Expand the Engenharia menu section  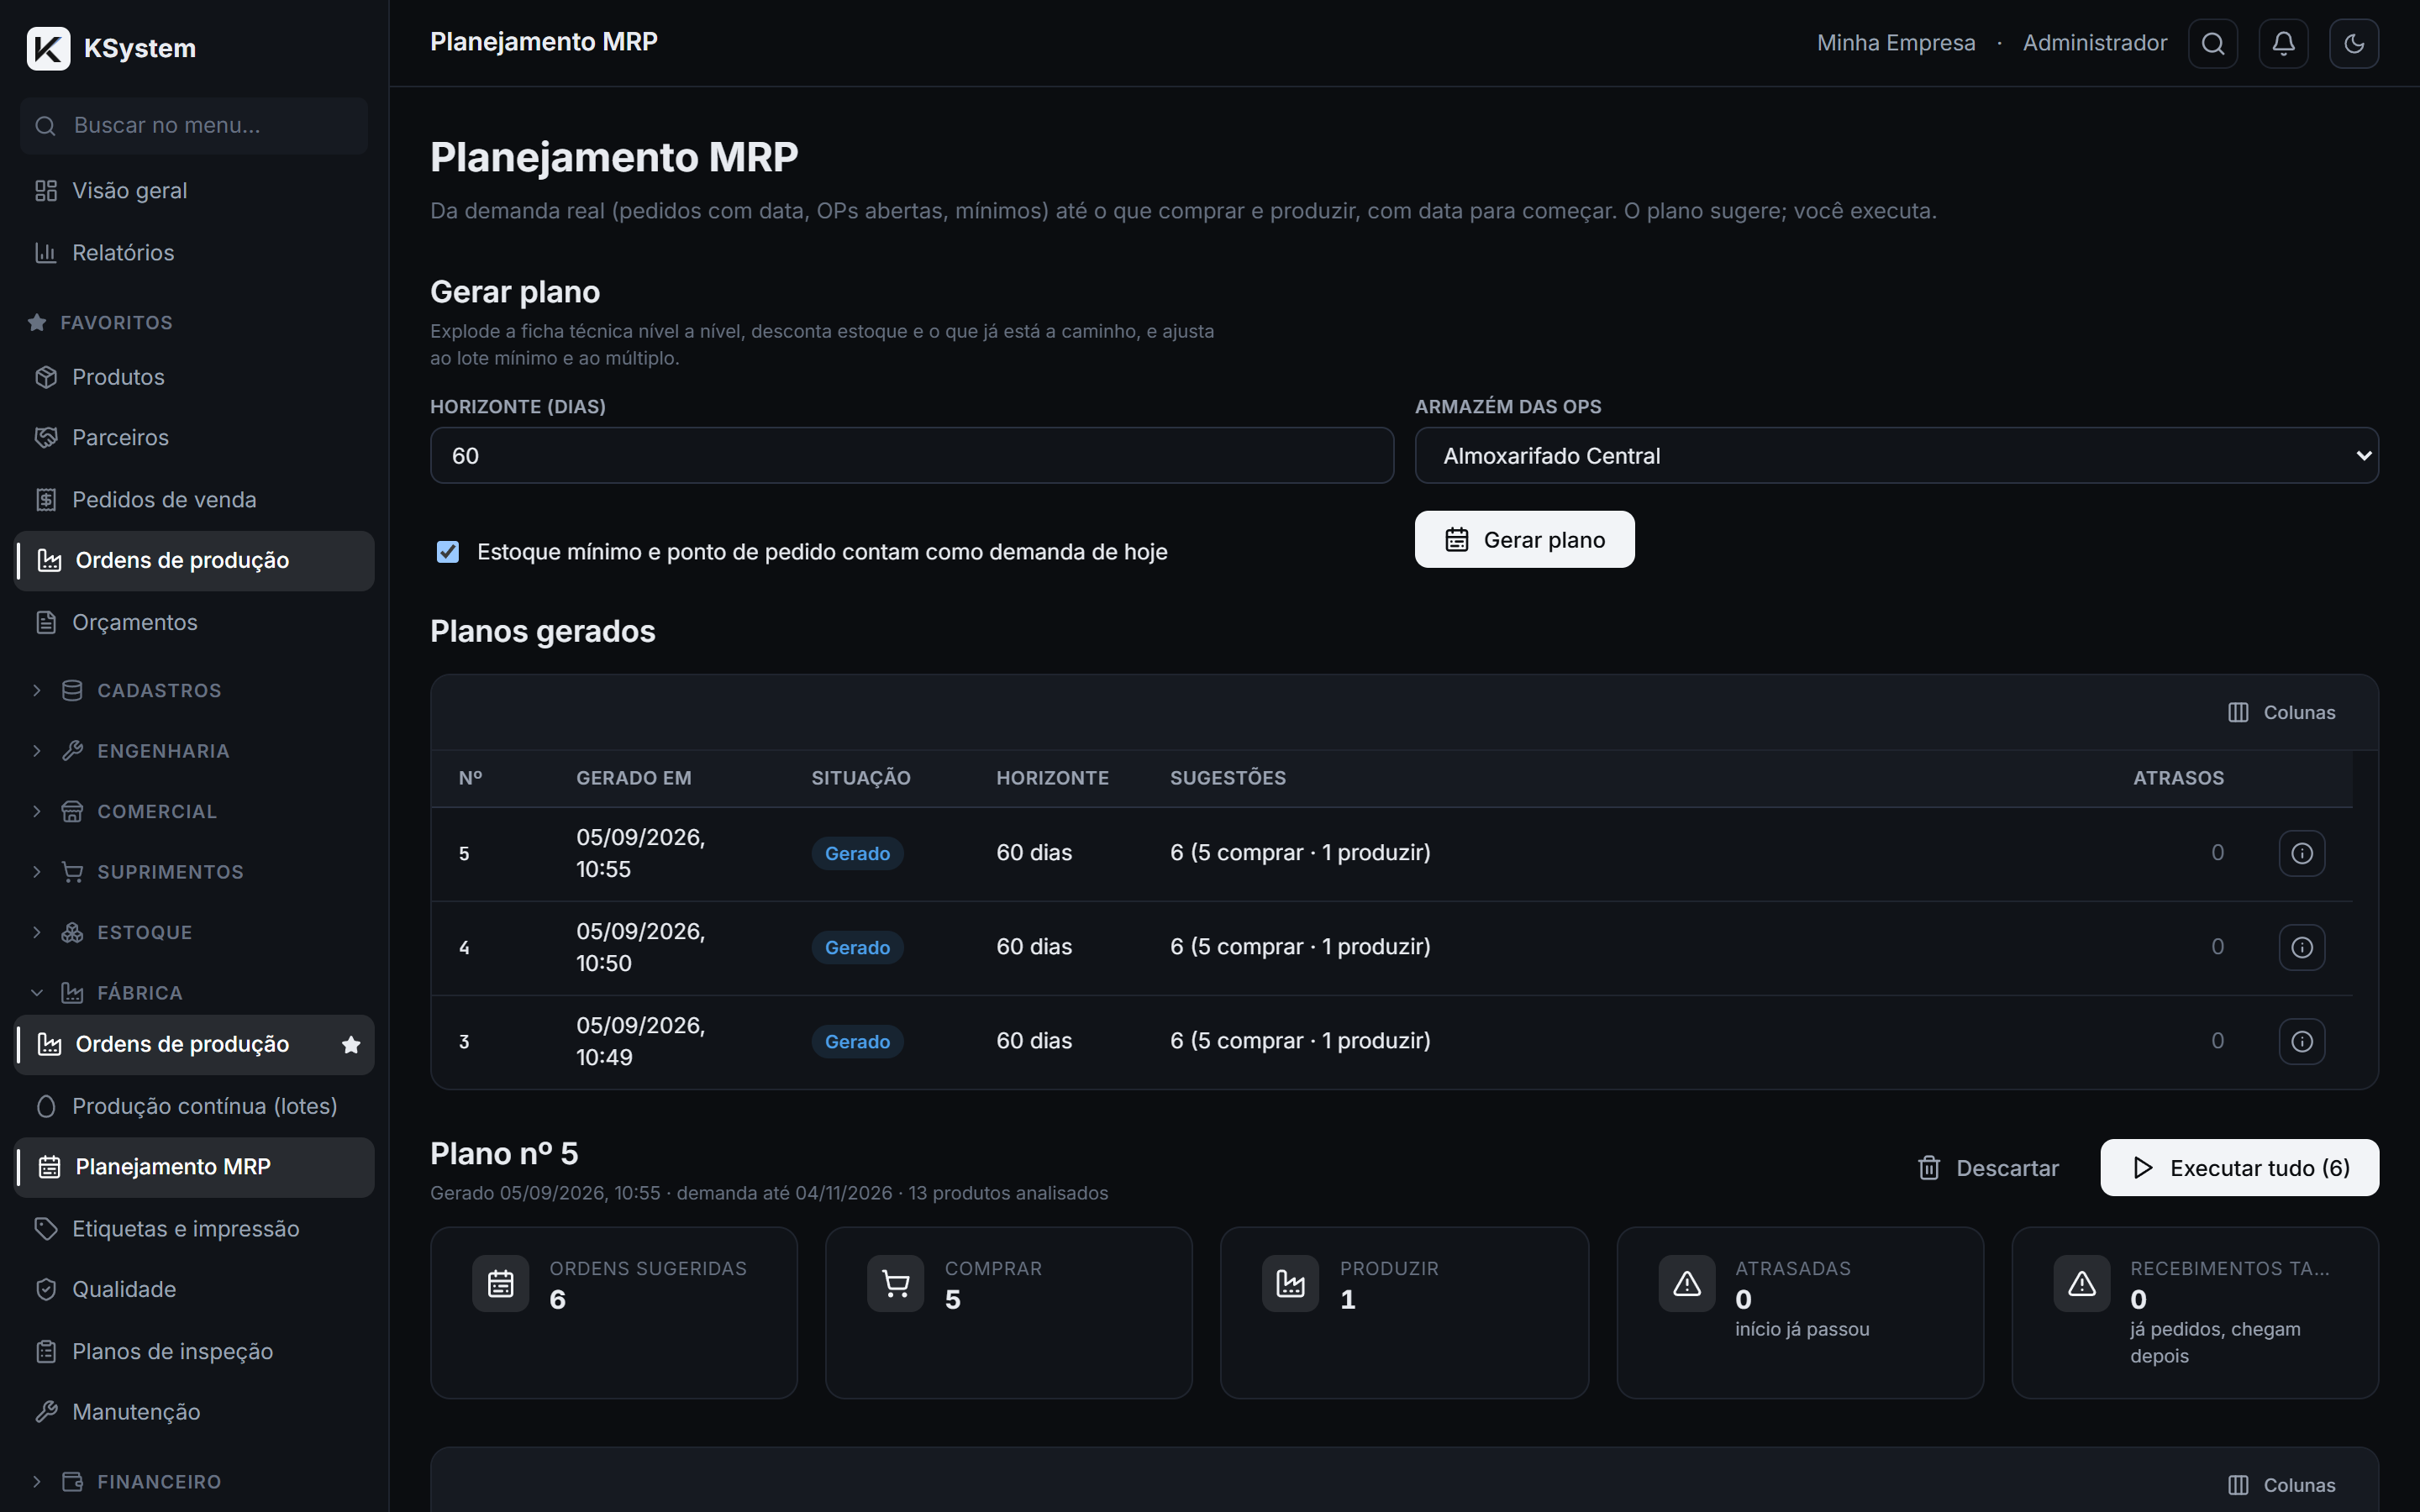click(194, 750)
